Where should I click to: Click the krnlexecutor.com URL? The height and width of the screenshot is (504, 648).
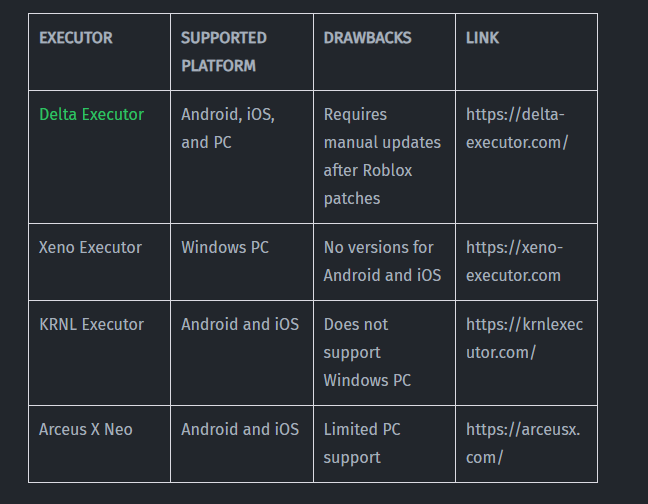coord(524,338)
